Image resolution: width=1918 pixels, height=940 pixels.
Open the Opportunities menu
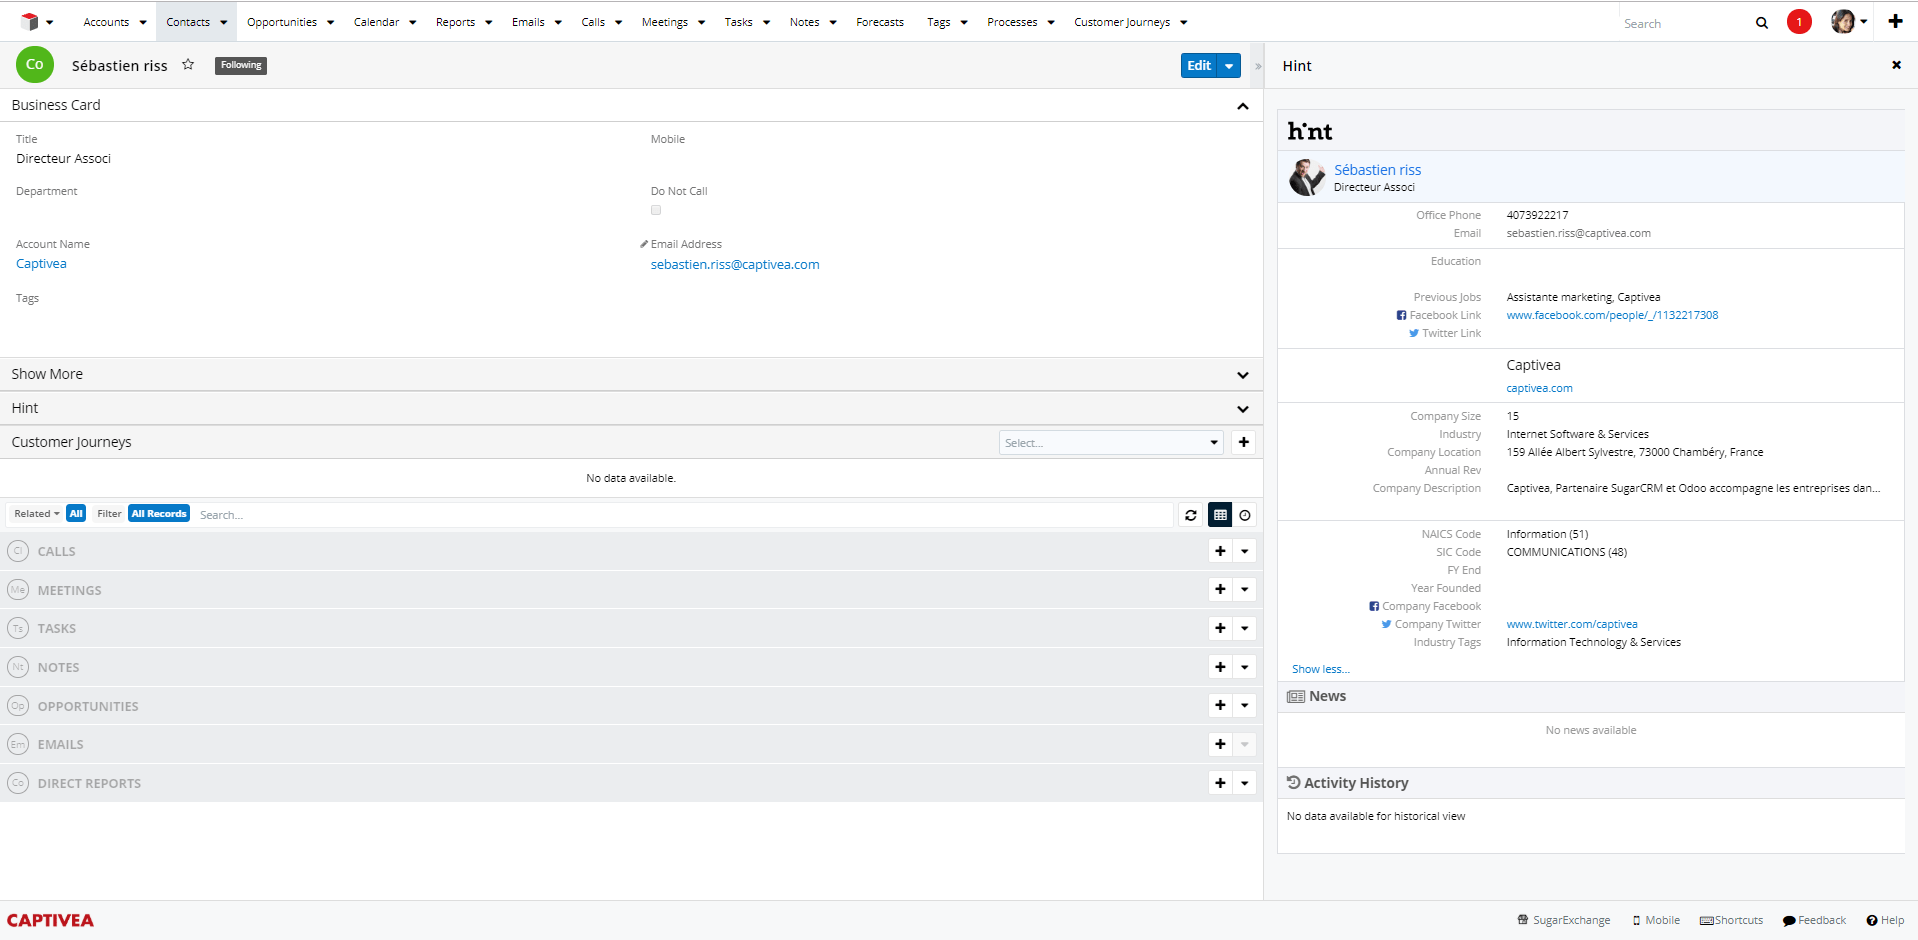[282, 21]
